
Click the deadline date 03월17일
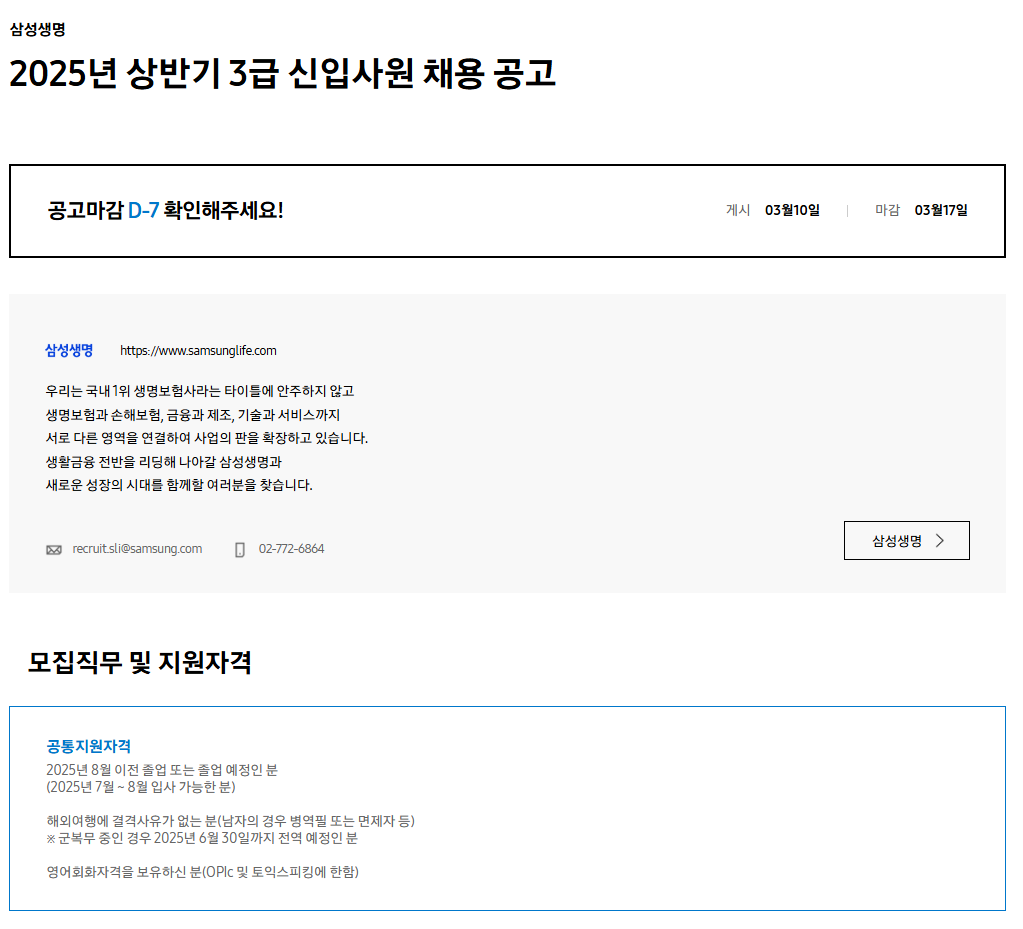[941, 210]
